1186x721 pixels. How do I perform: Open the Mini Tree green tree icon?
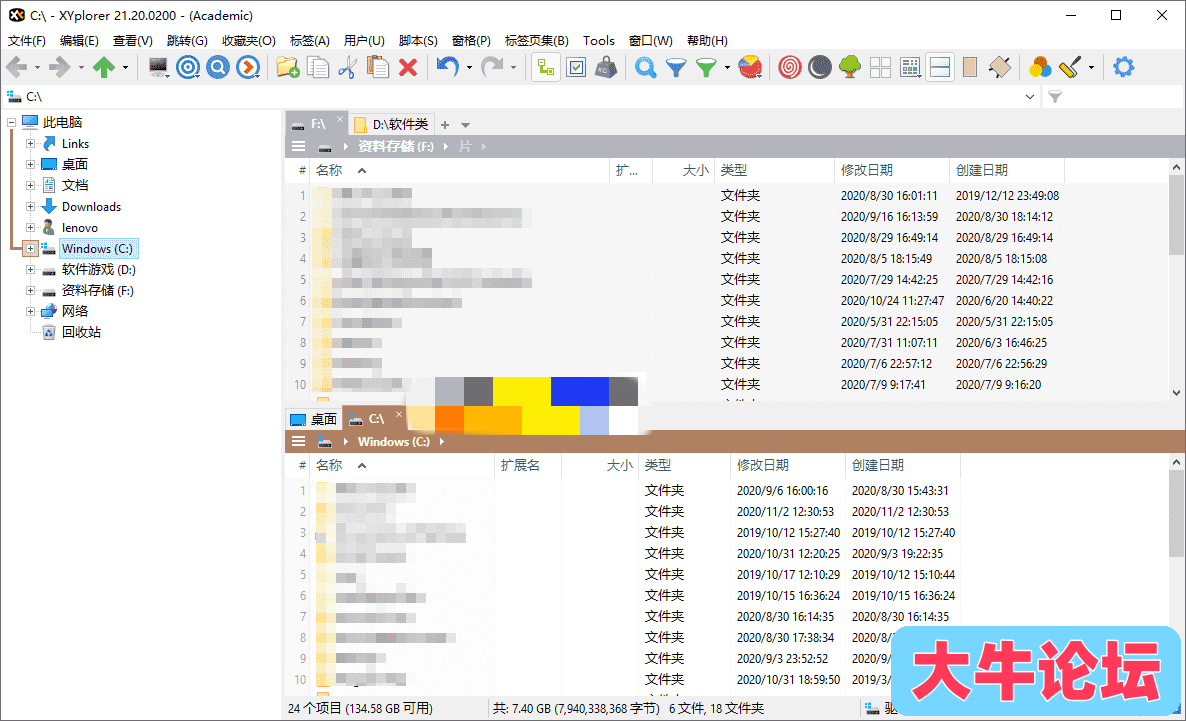[x=850, y=67]
